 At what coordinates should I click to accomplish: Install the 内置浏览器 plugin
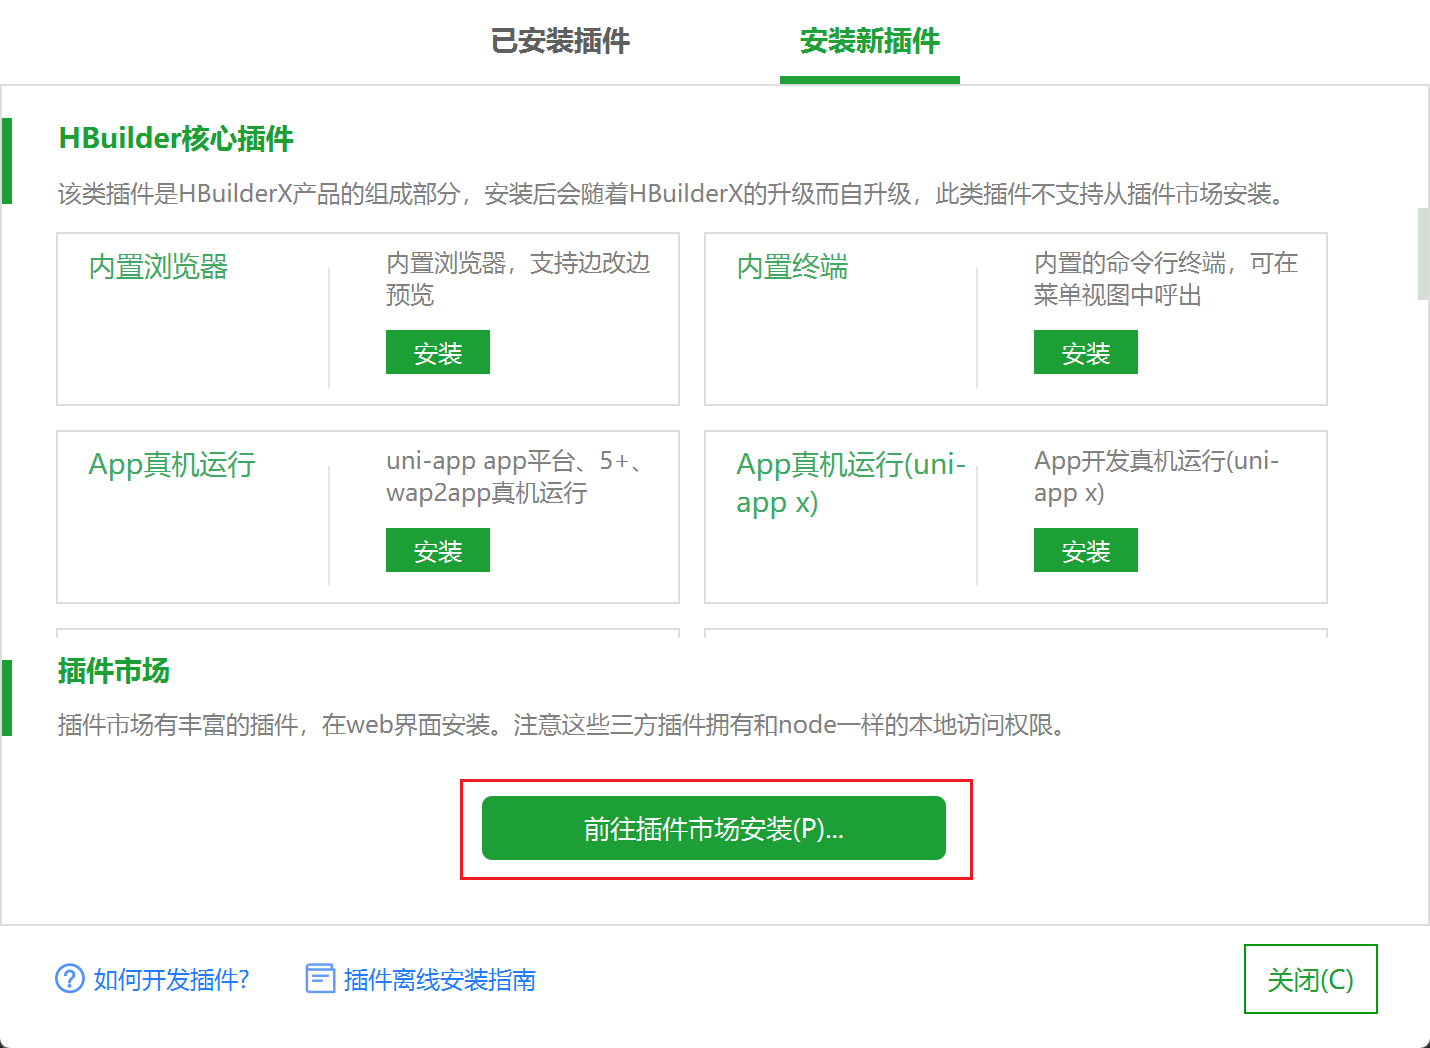pyautogui.click(x=437, y=352)
